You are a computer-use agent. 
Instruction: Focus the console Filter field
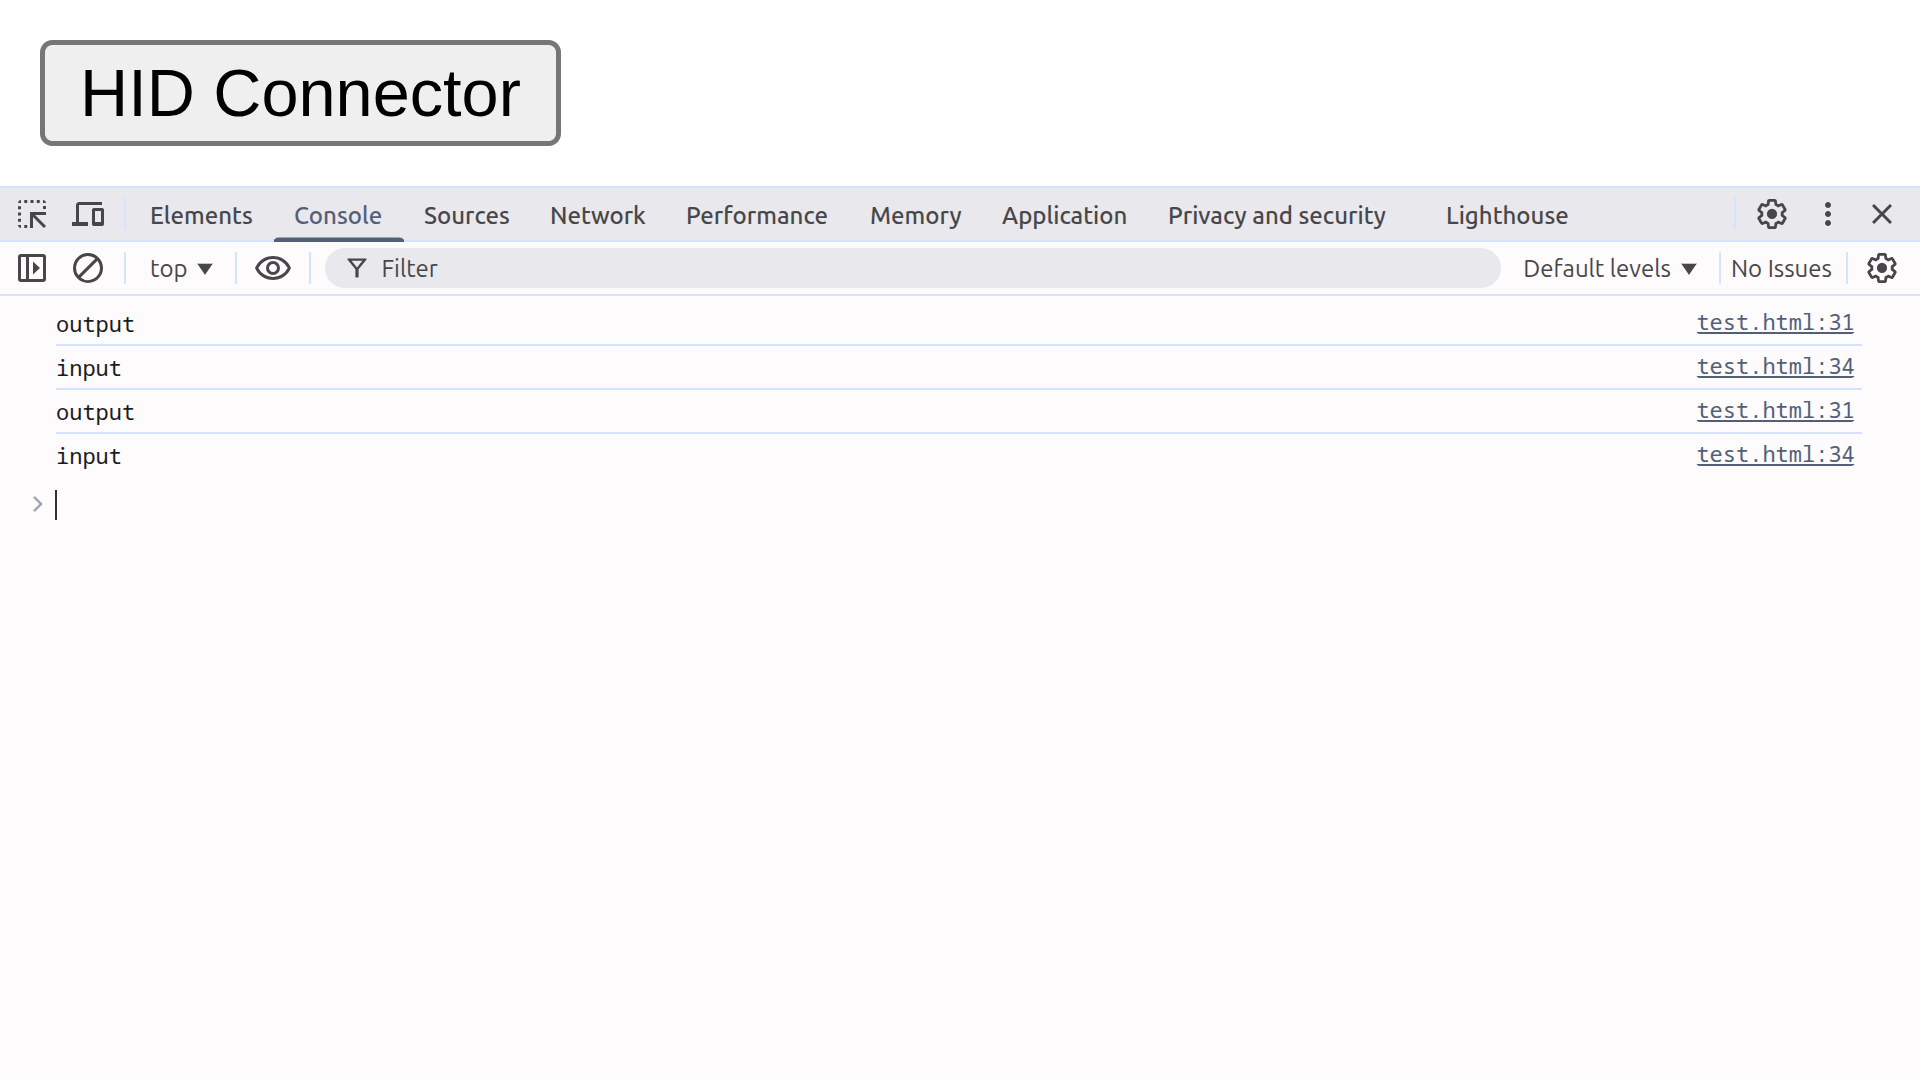[x=912, y=268]
